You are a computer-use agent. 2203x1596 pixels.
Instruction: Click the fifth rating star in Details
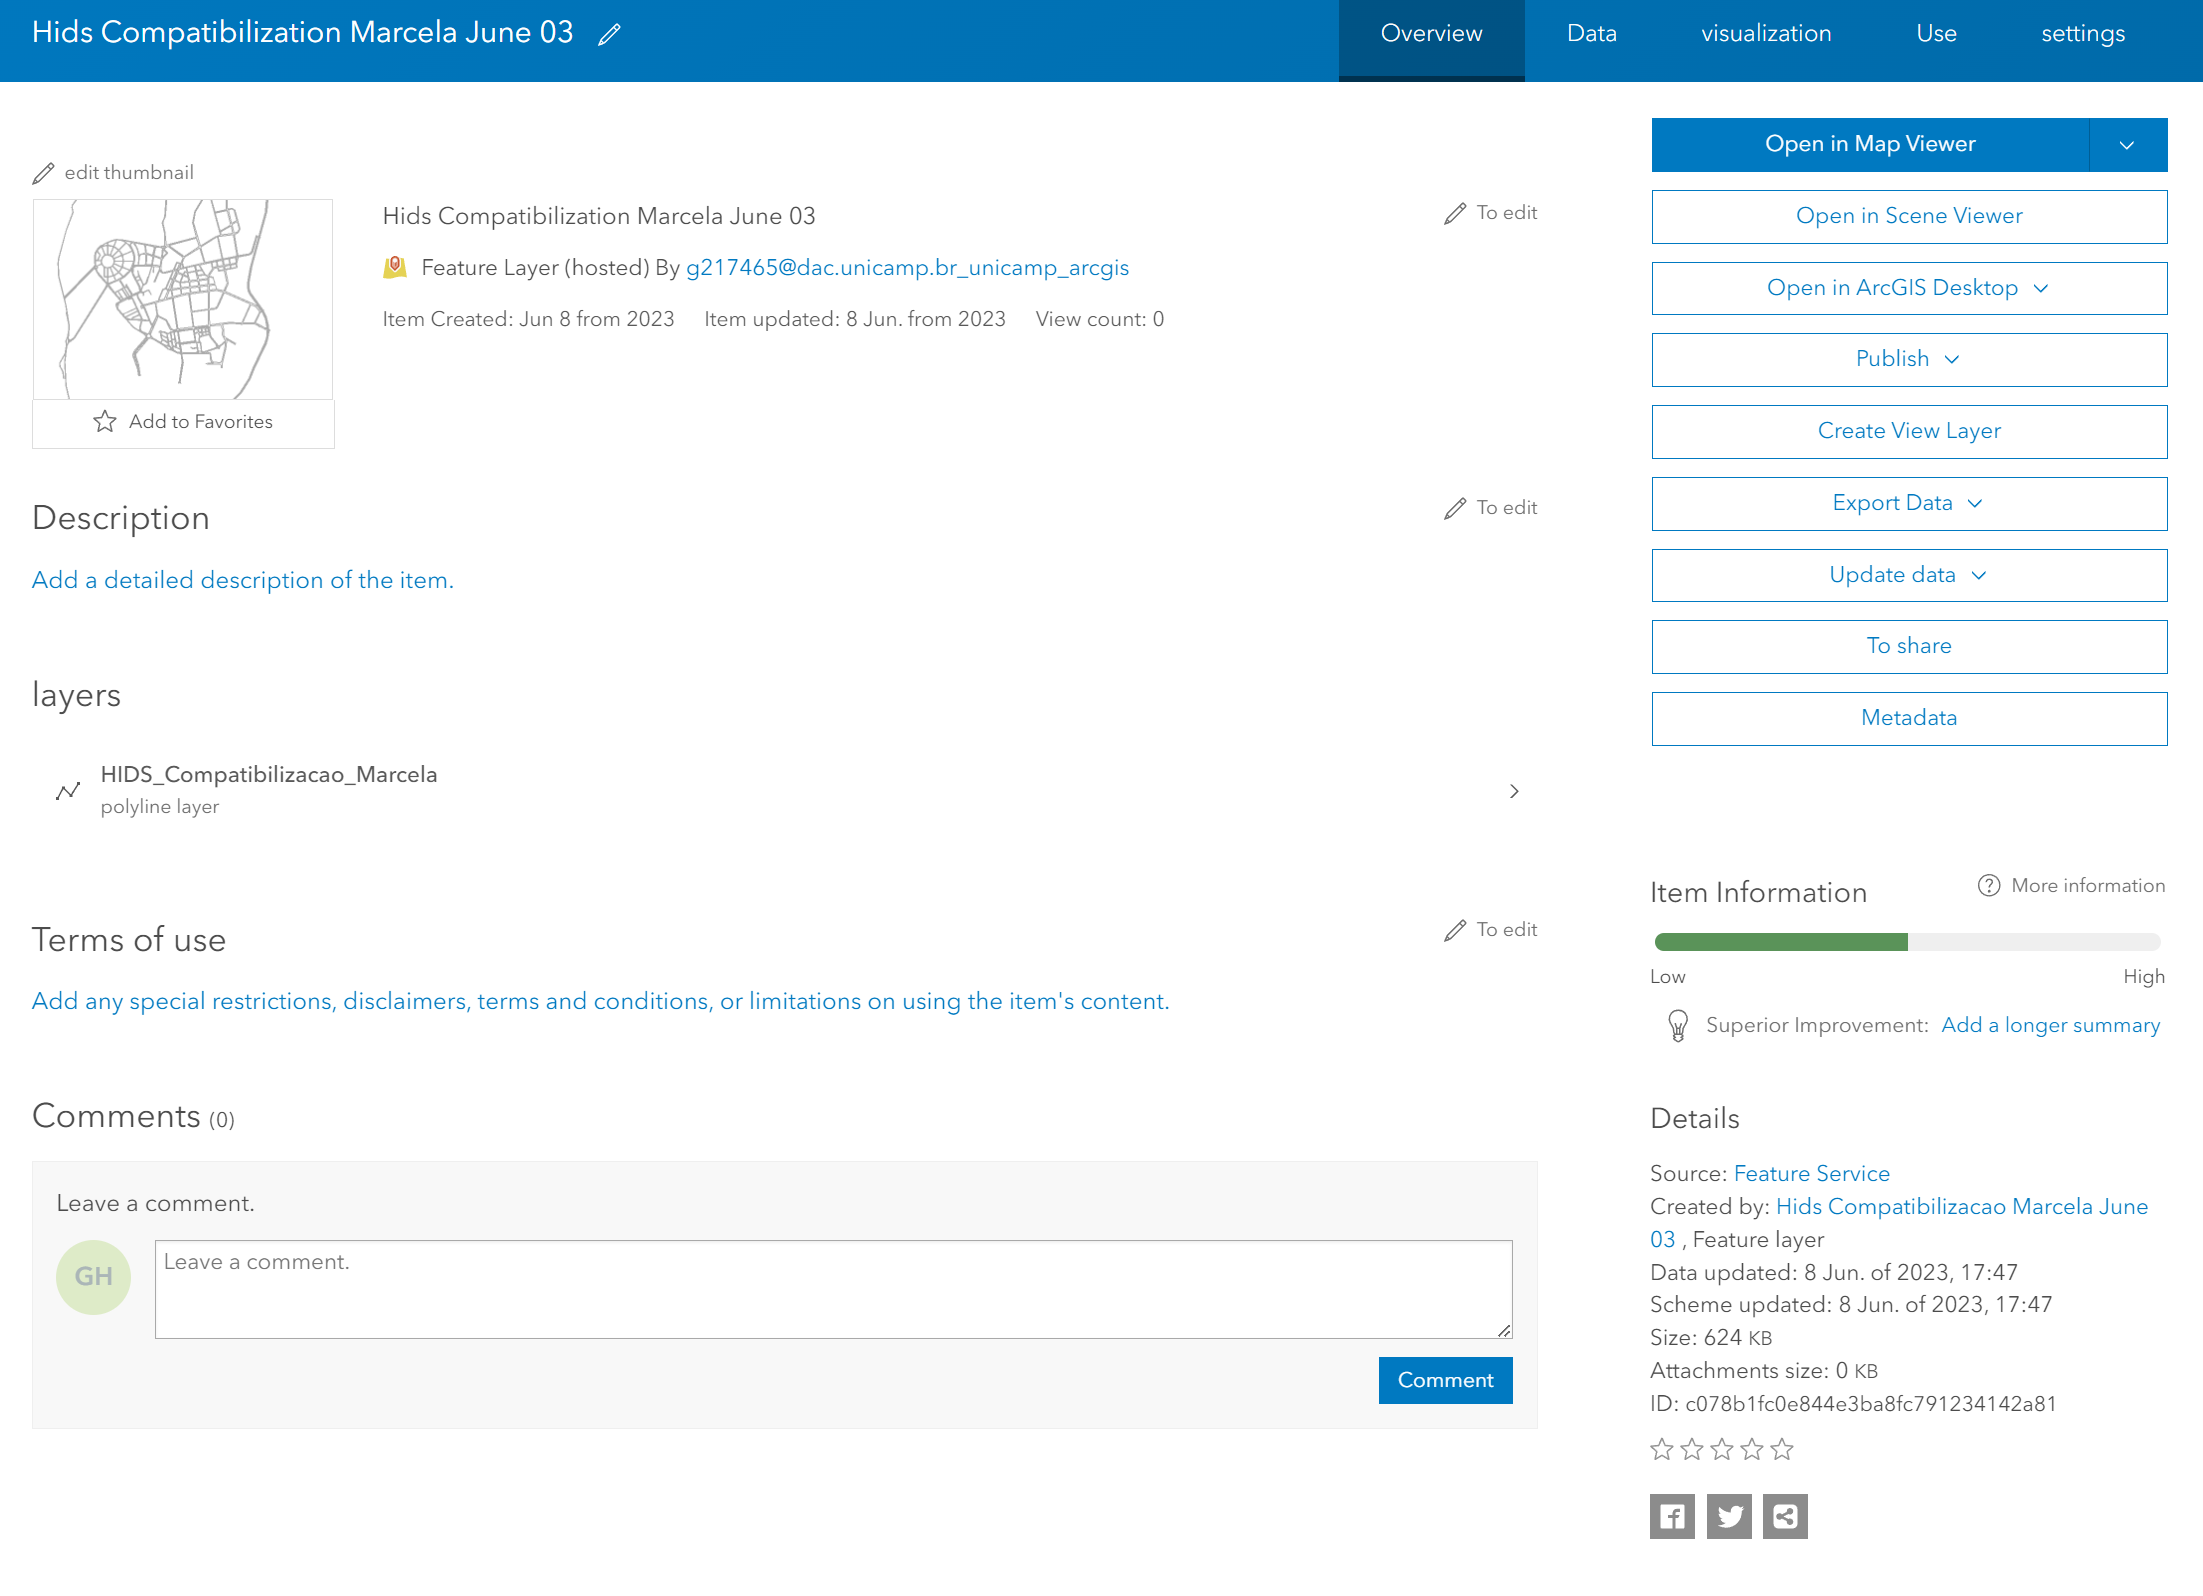1782,1449
